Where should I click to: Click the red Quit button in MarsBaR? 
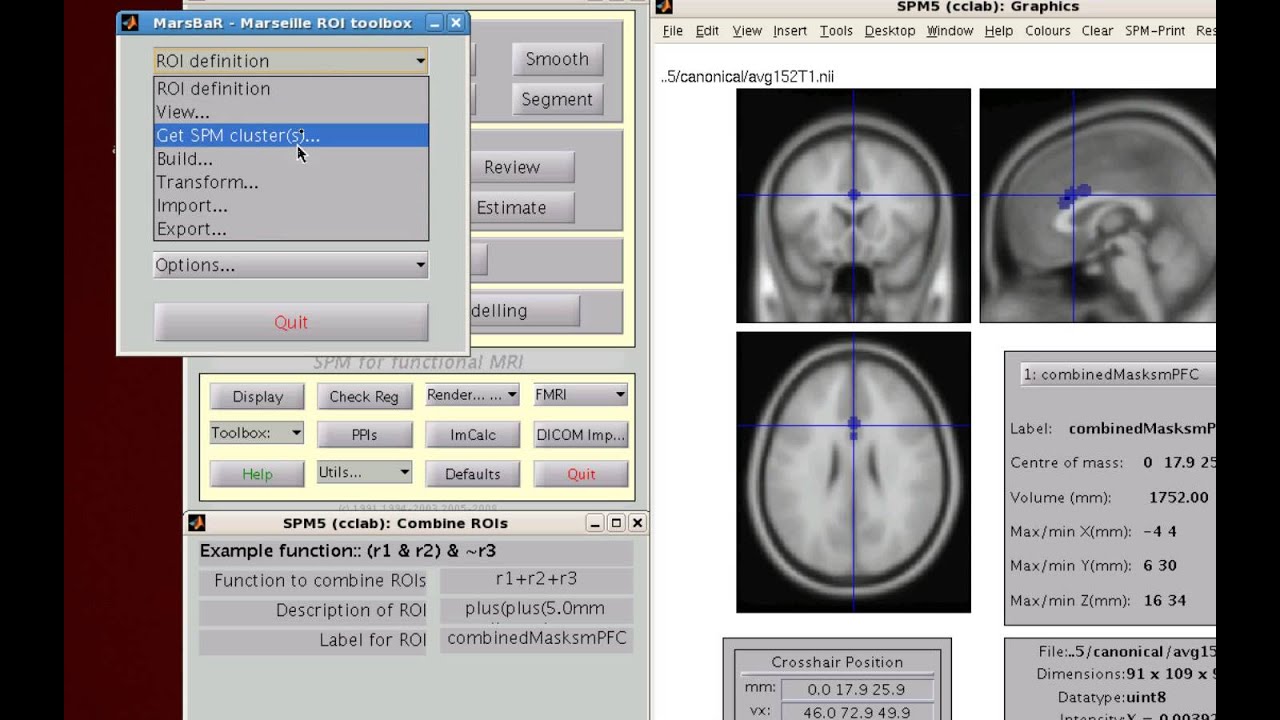291,322
